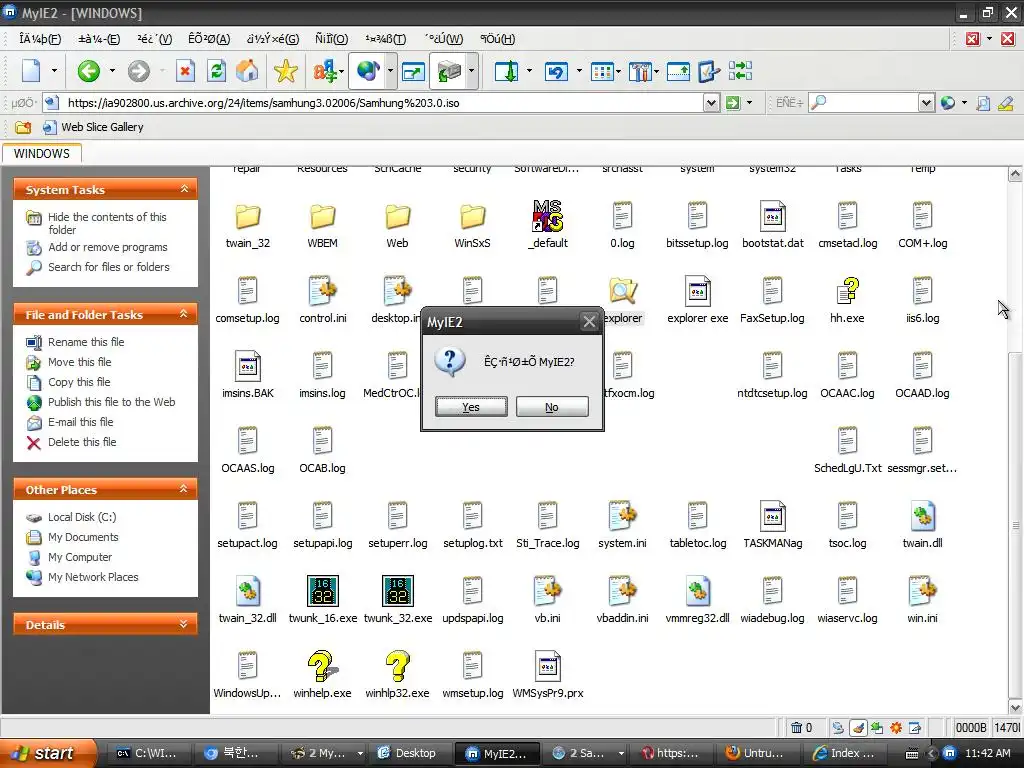This screenshot has height=768, width=1024.
Task: Click No in the MyIE2 dialog
Action: pyautogui.click(x=552, y=407)
